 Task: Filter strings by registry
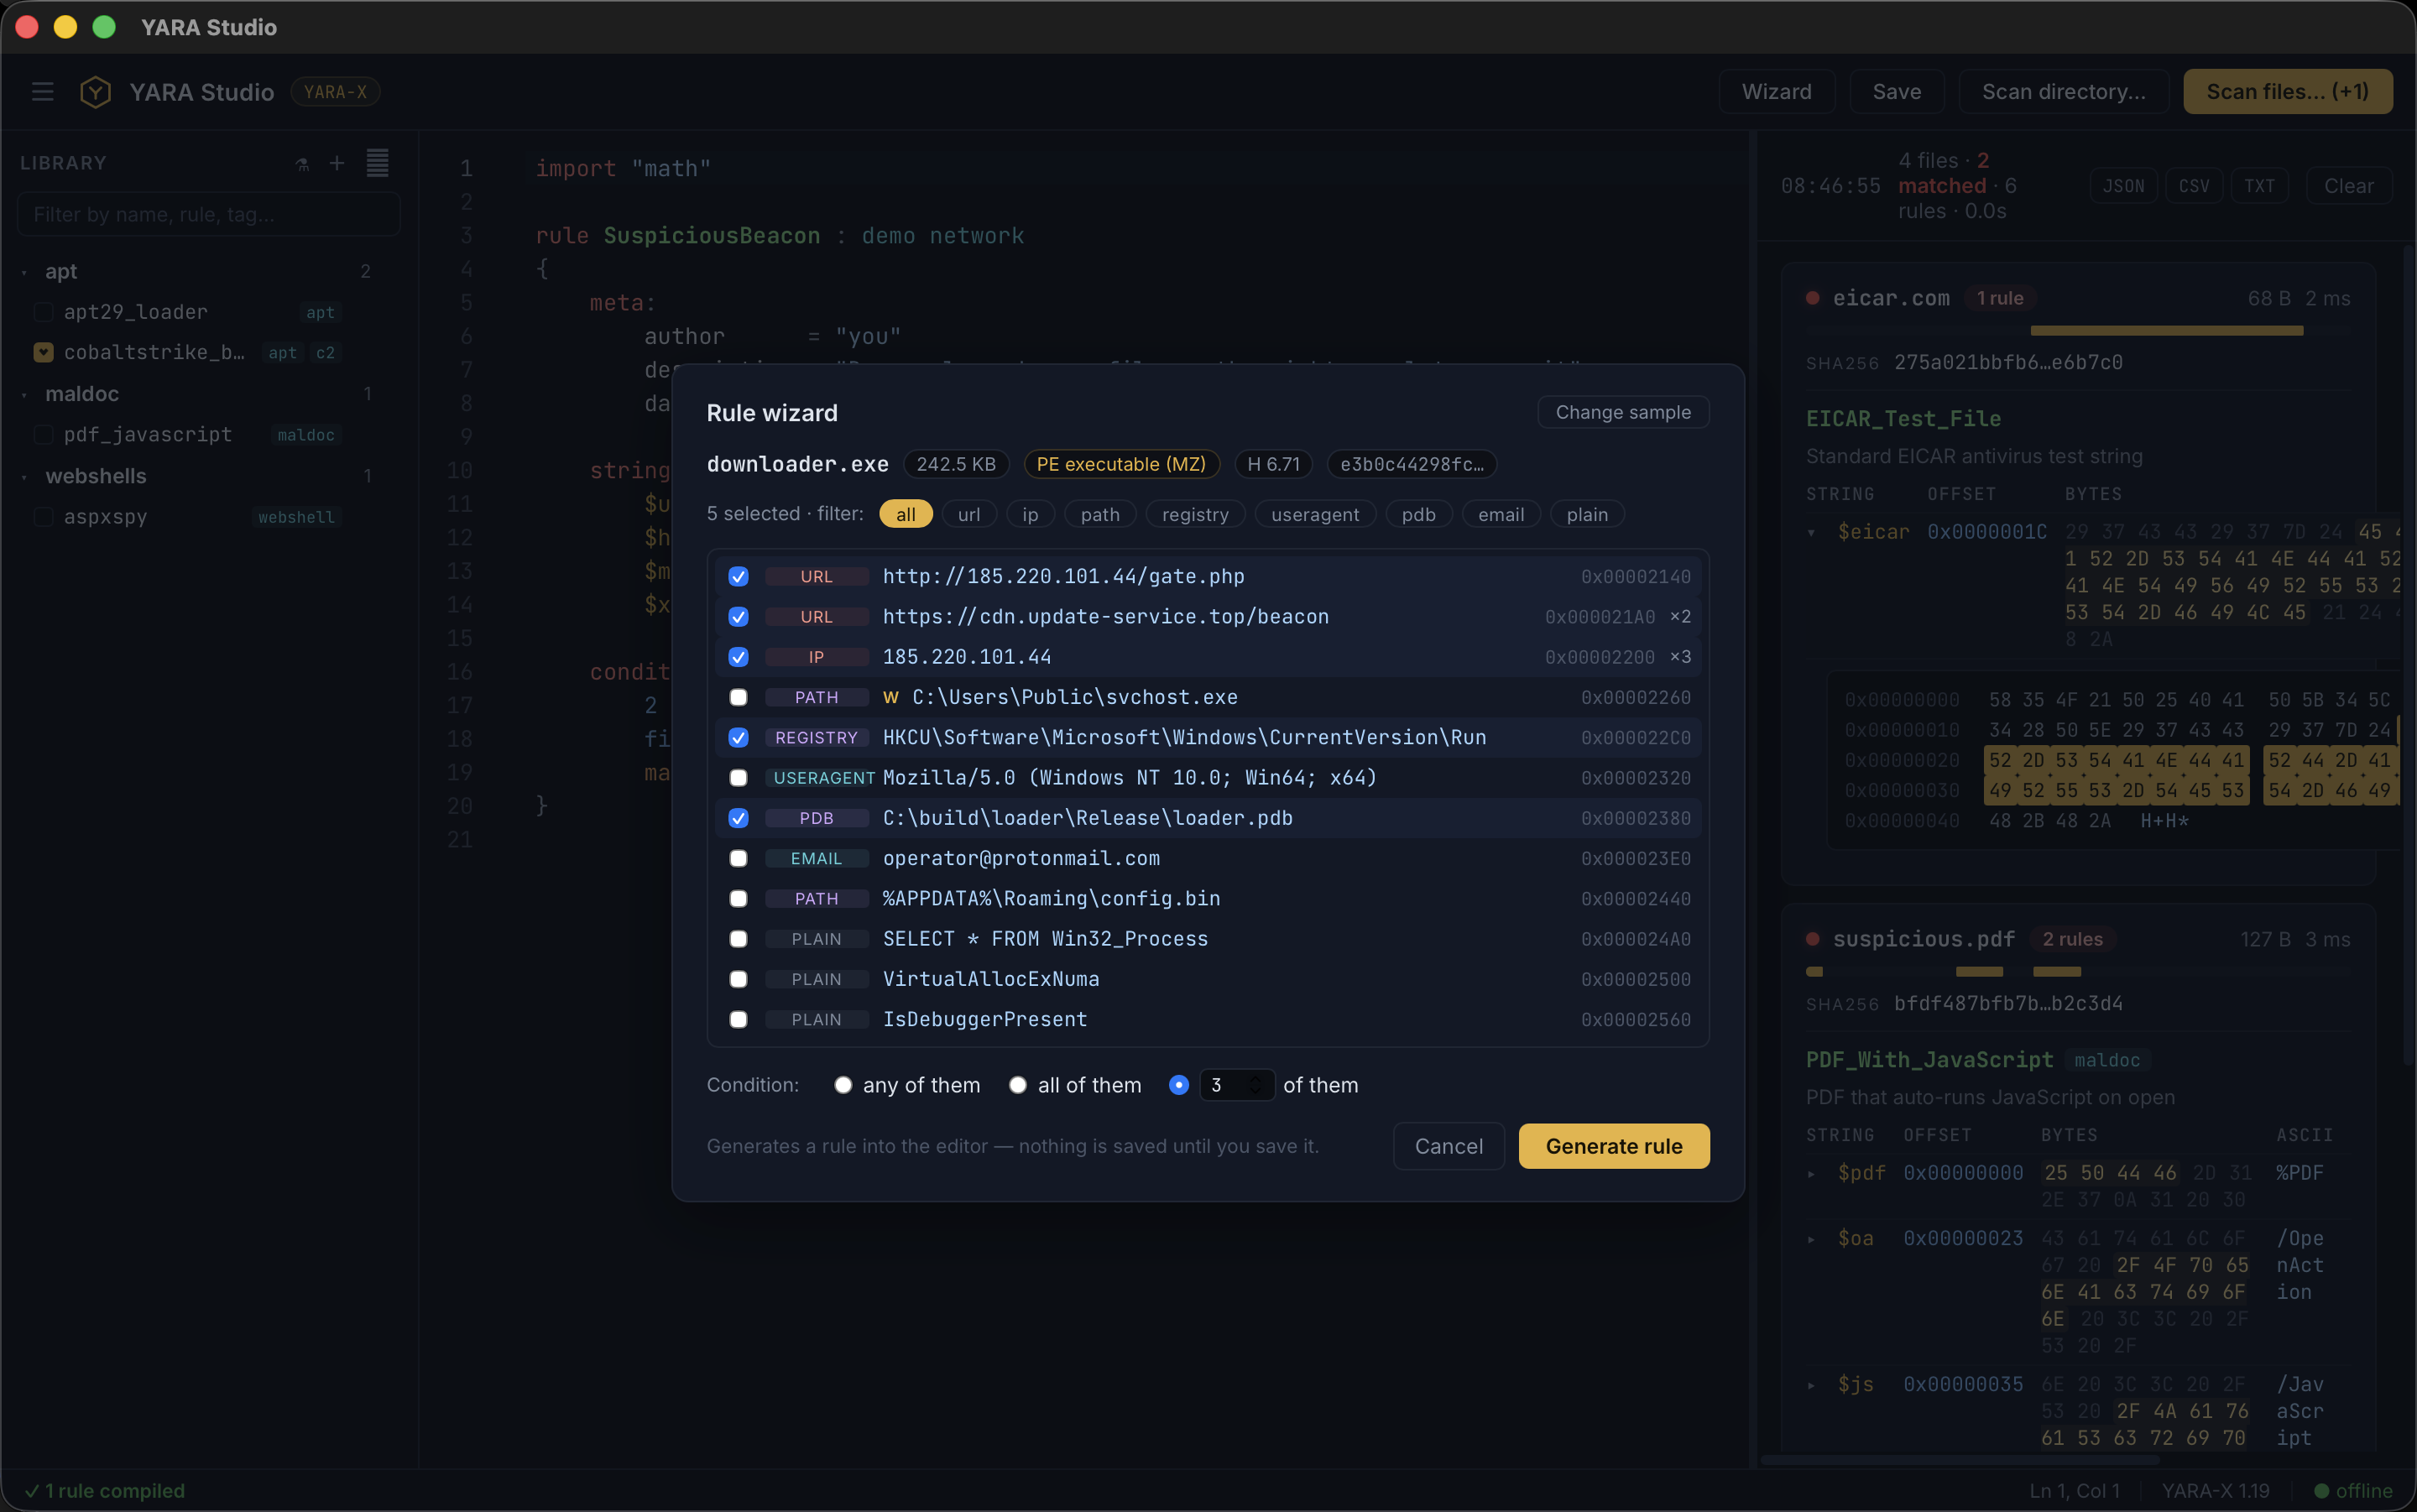[1195, 514]
